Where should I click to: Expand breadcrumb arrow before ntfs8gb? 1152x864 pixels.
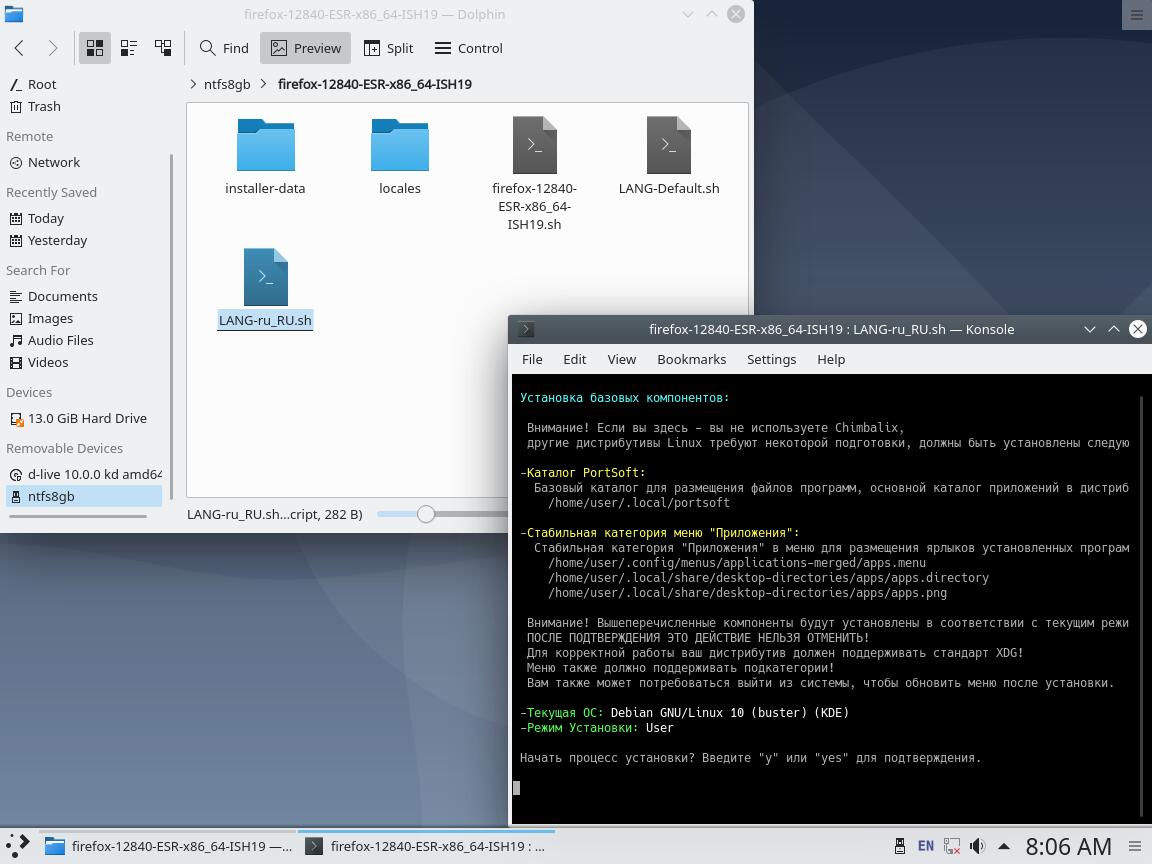(x=193, y=84)
